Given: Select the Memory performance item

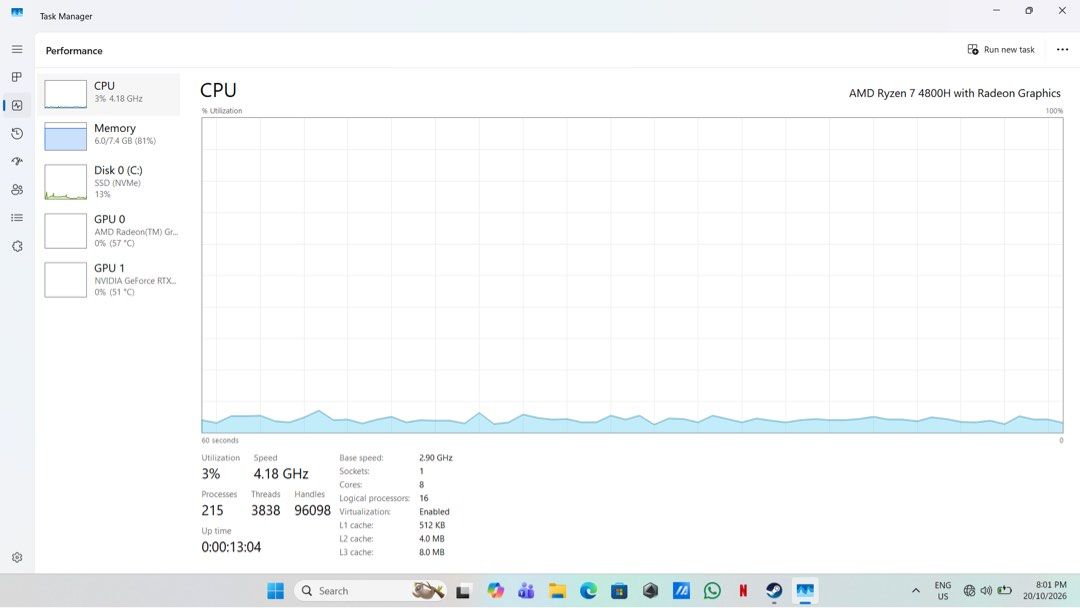Looking at the screenshot, I should tap(110, 136).
